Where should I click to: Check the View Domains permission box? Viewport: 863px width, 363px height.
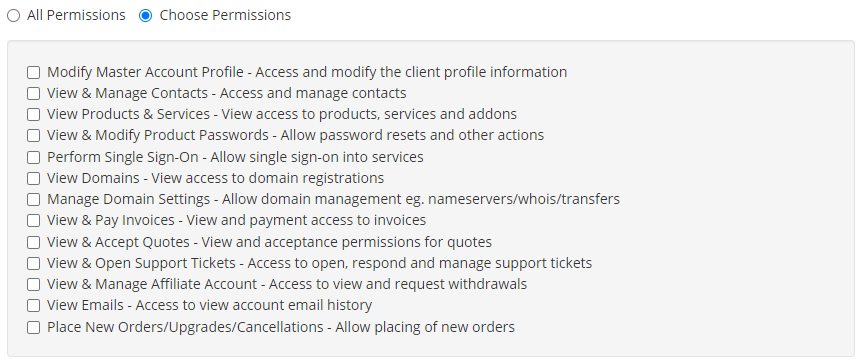pos(34,179)
